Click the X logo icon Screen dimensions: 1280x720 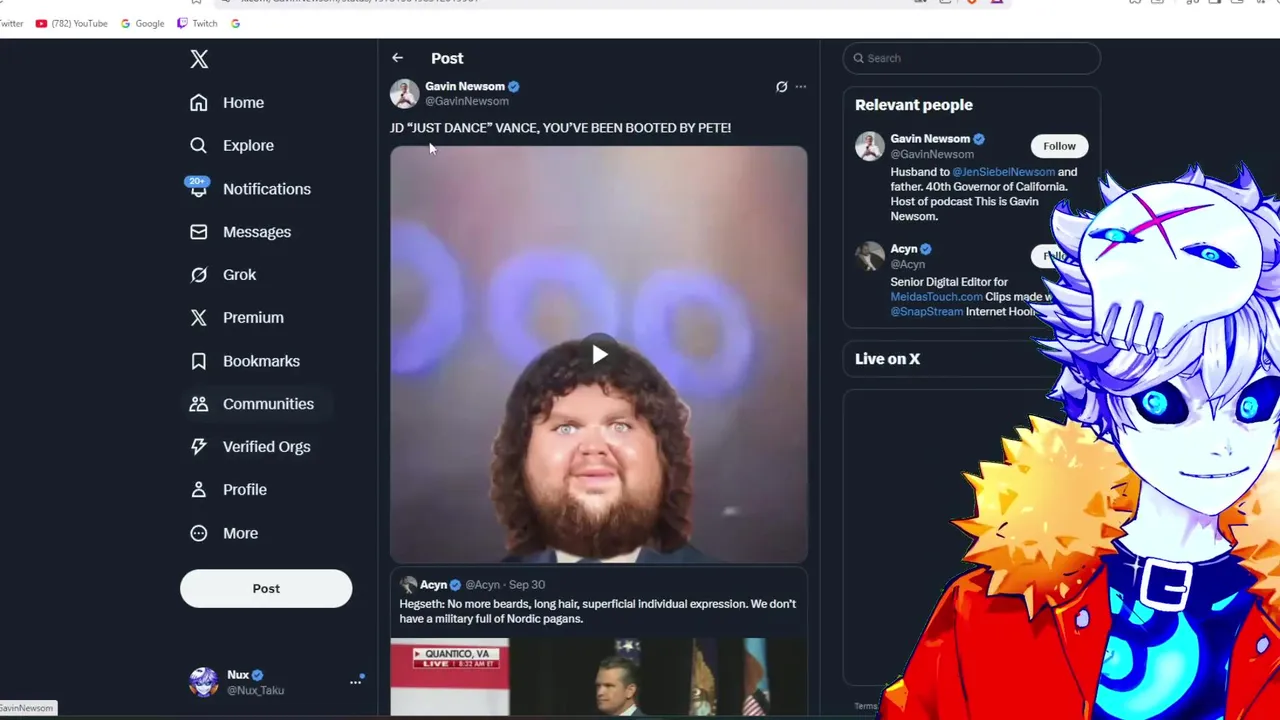click(199, 59)
